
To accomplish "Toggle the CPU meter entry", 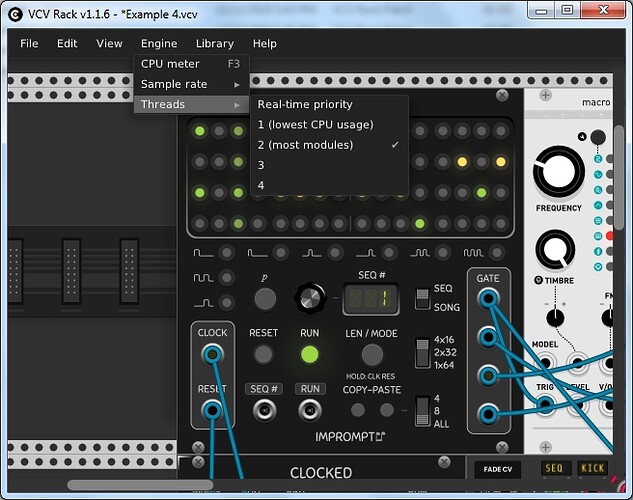I will pyautogui.click(x=191, y=64).
